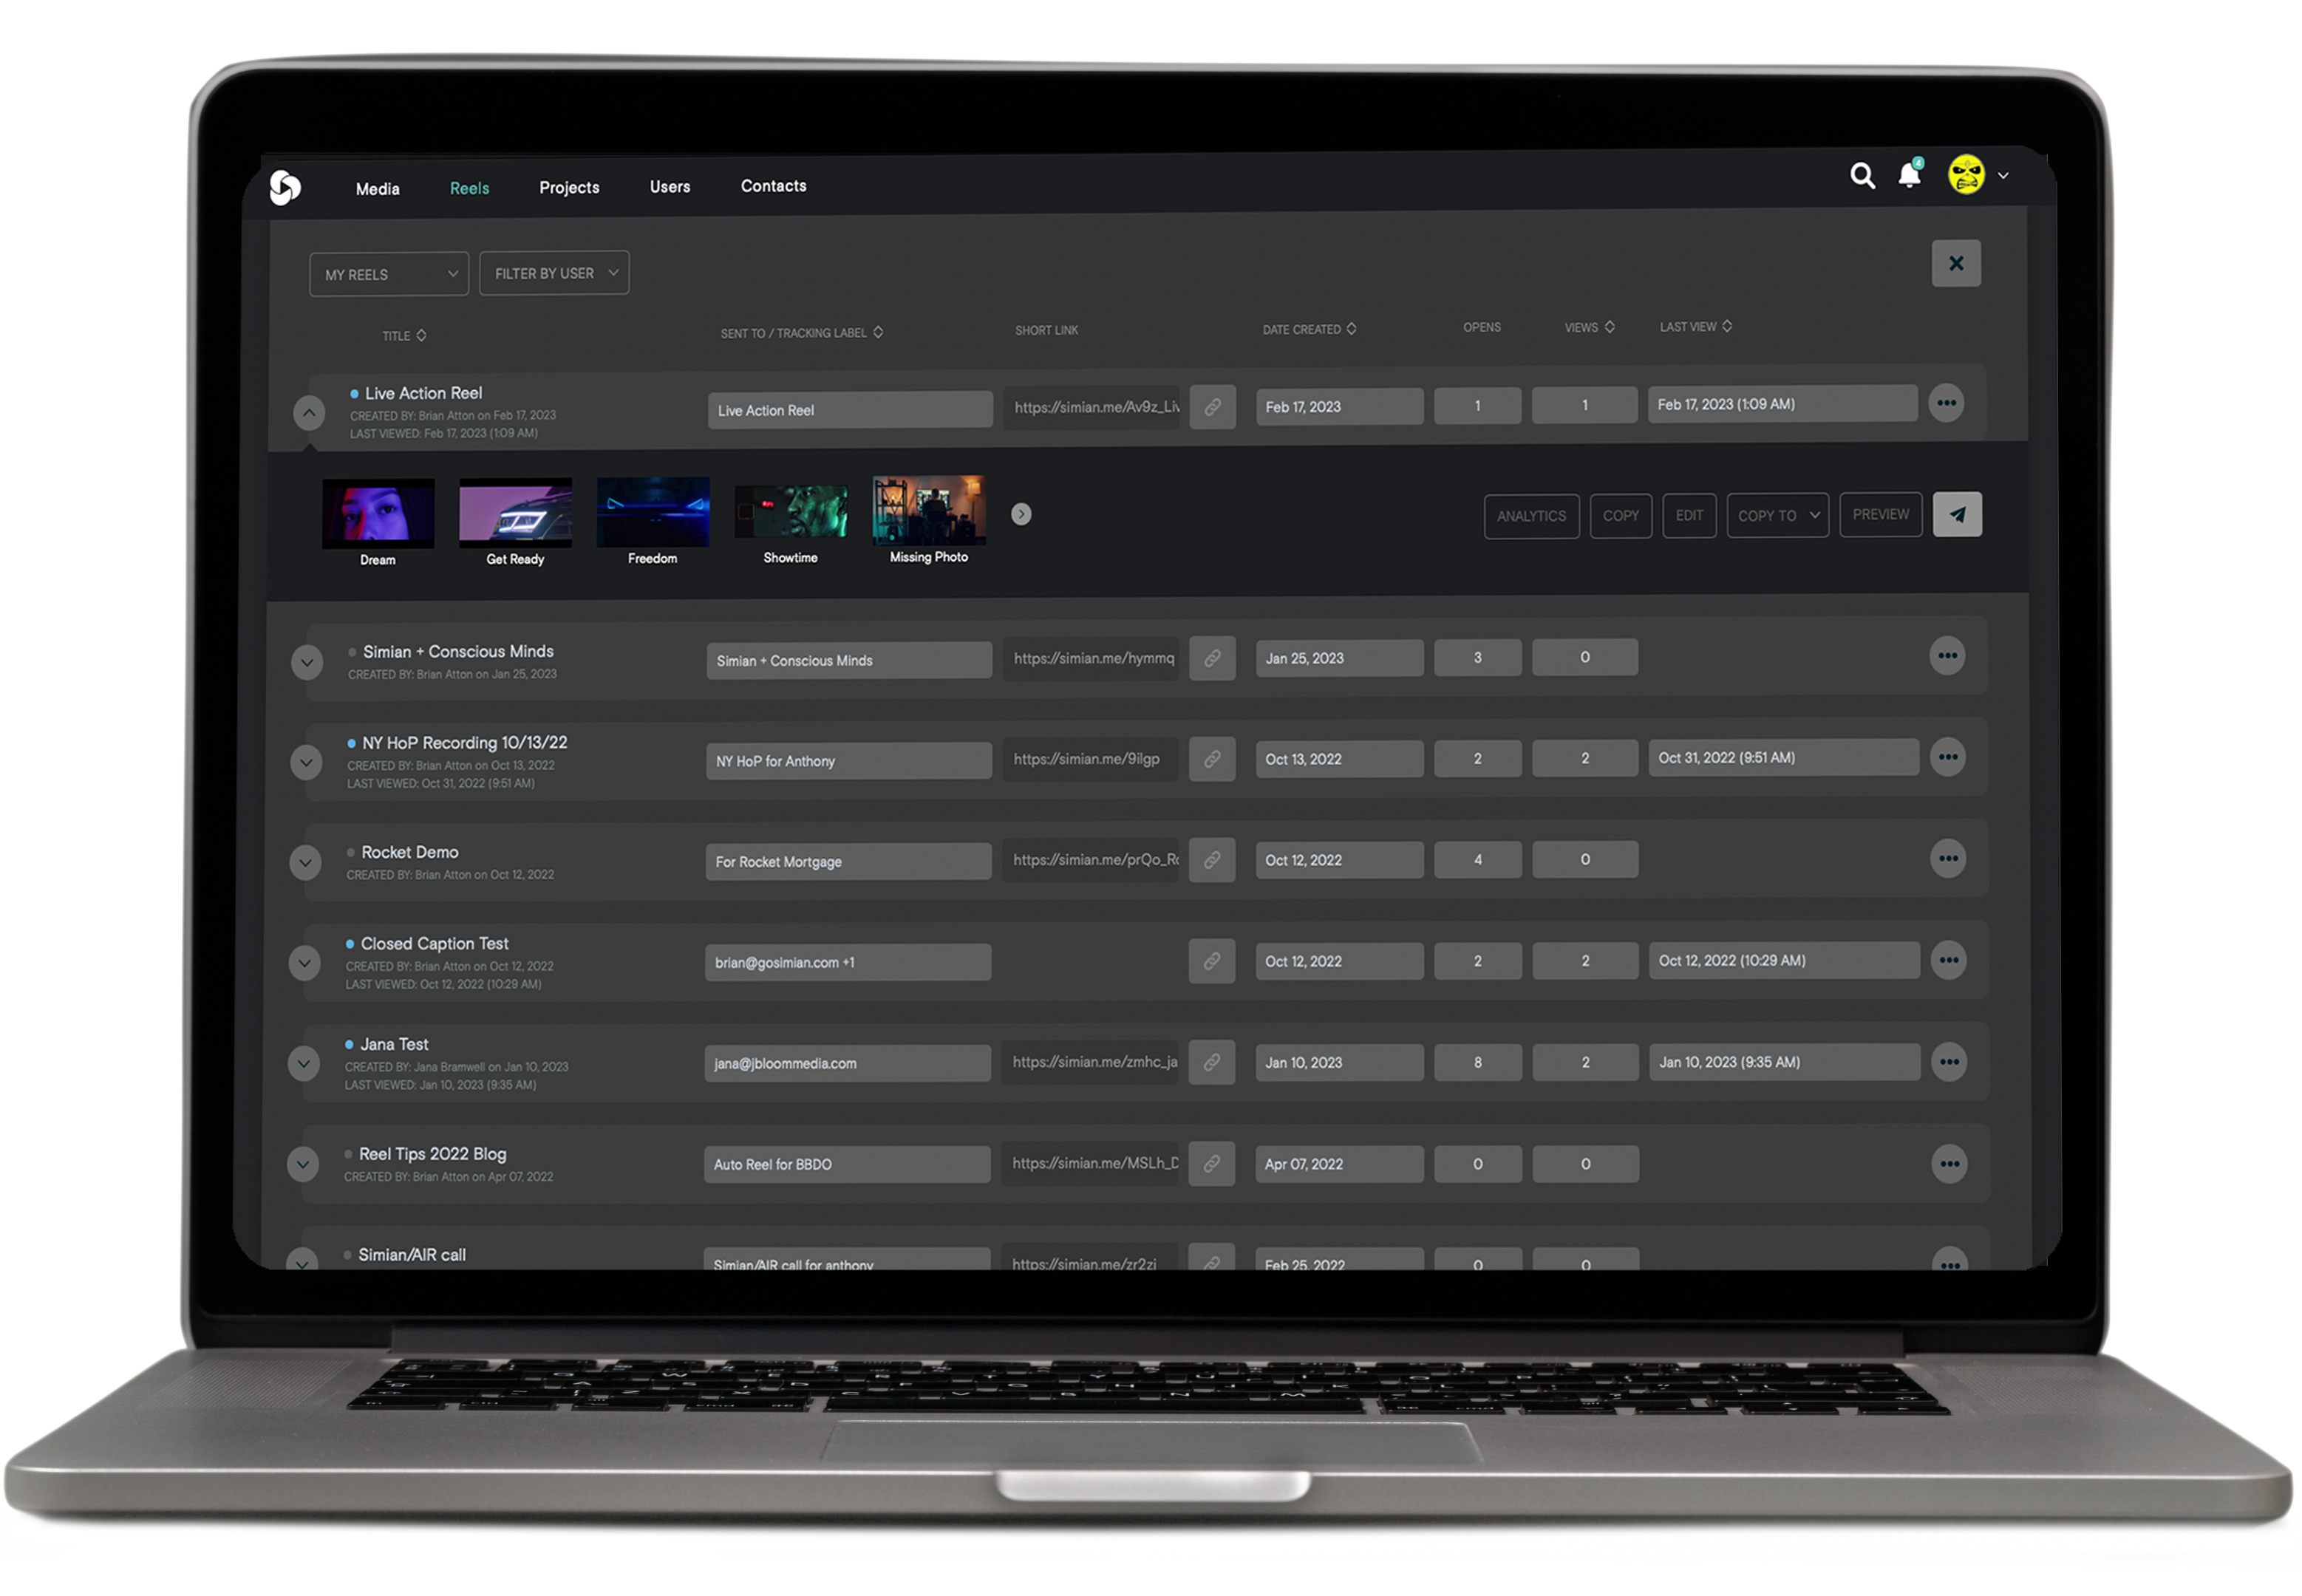Screen dimensions: 2302x1596
Task: Click the brian@gosimian.com +1 label
Action: point(848,962)
